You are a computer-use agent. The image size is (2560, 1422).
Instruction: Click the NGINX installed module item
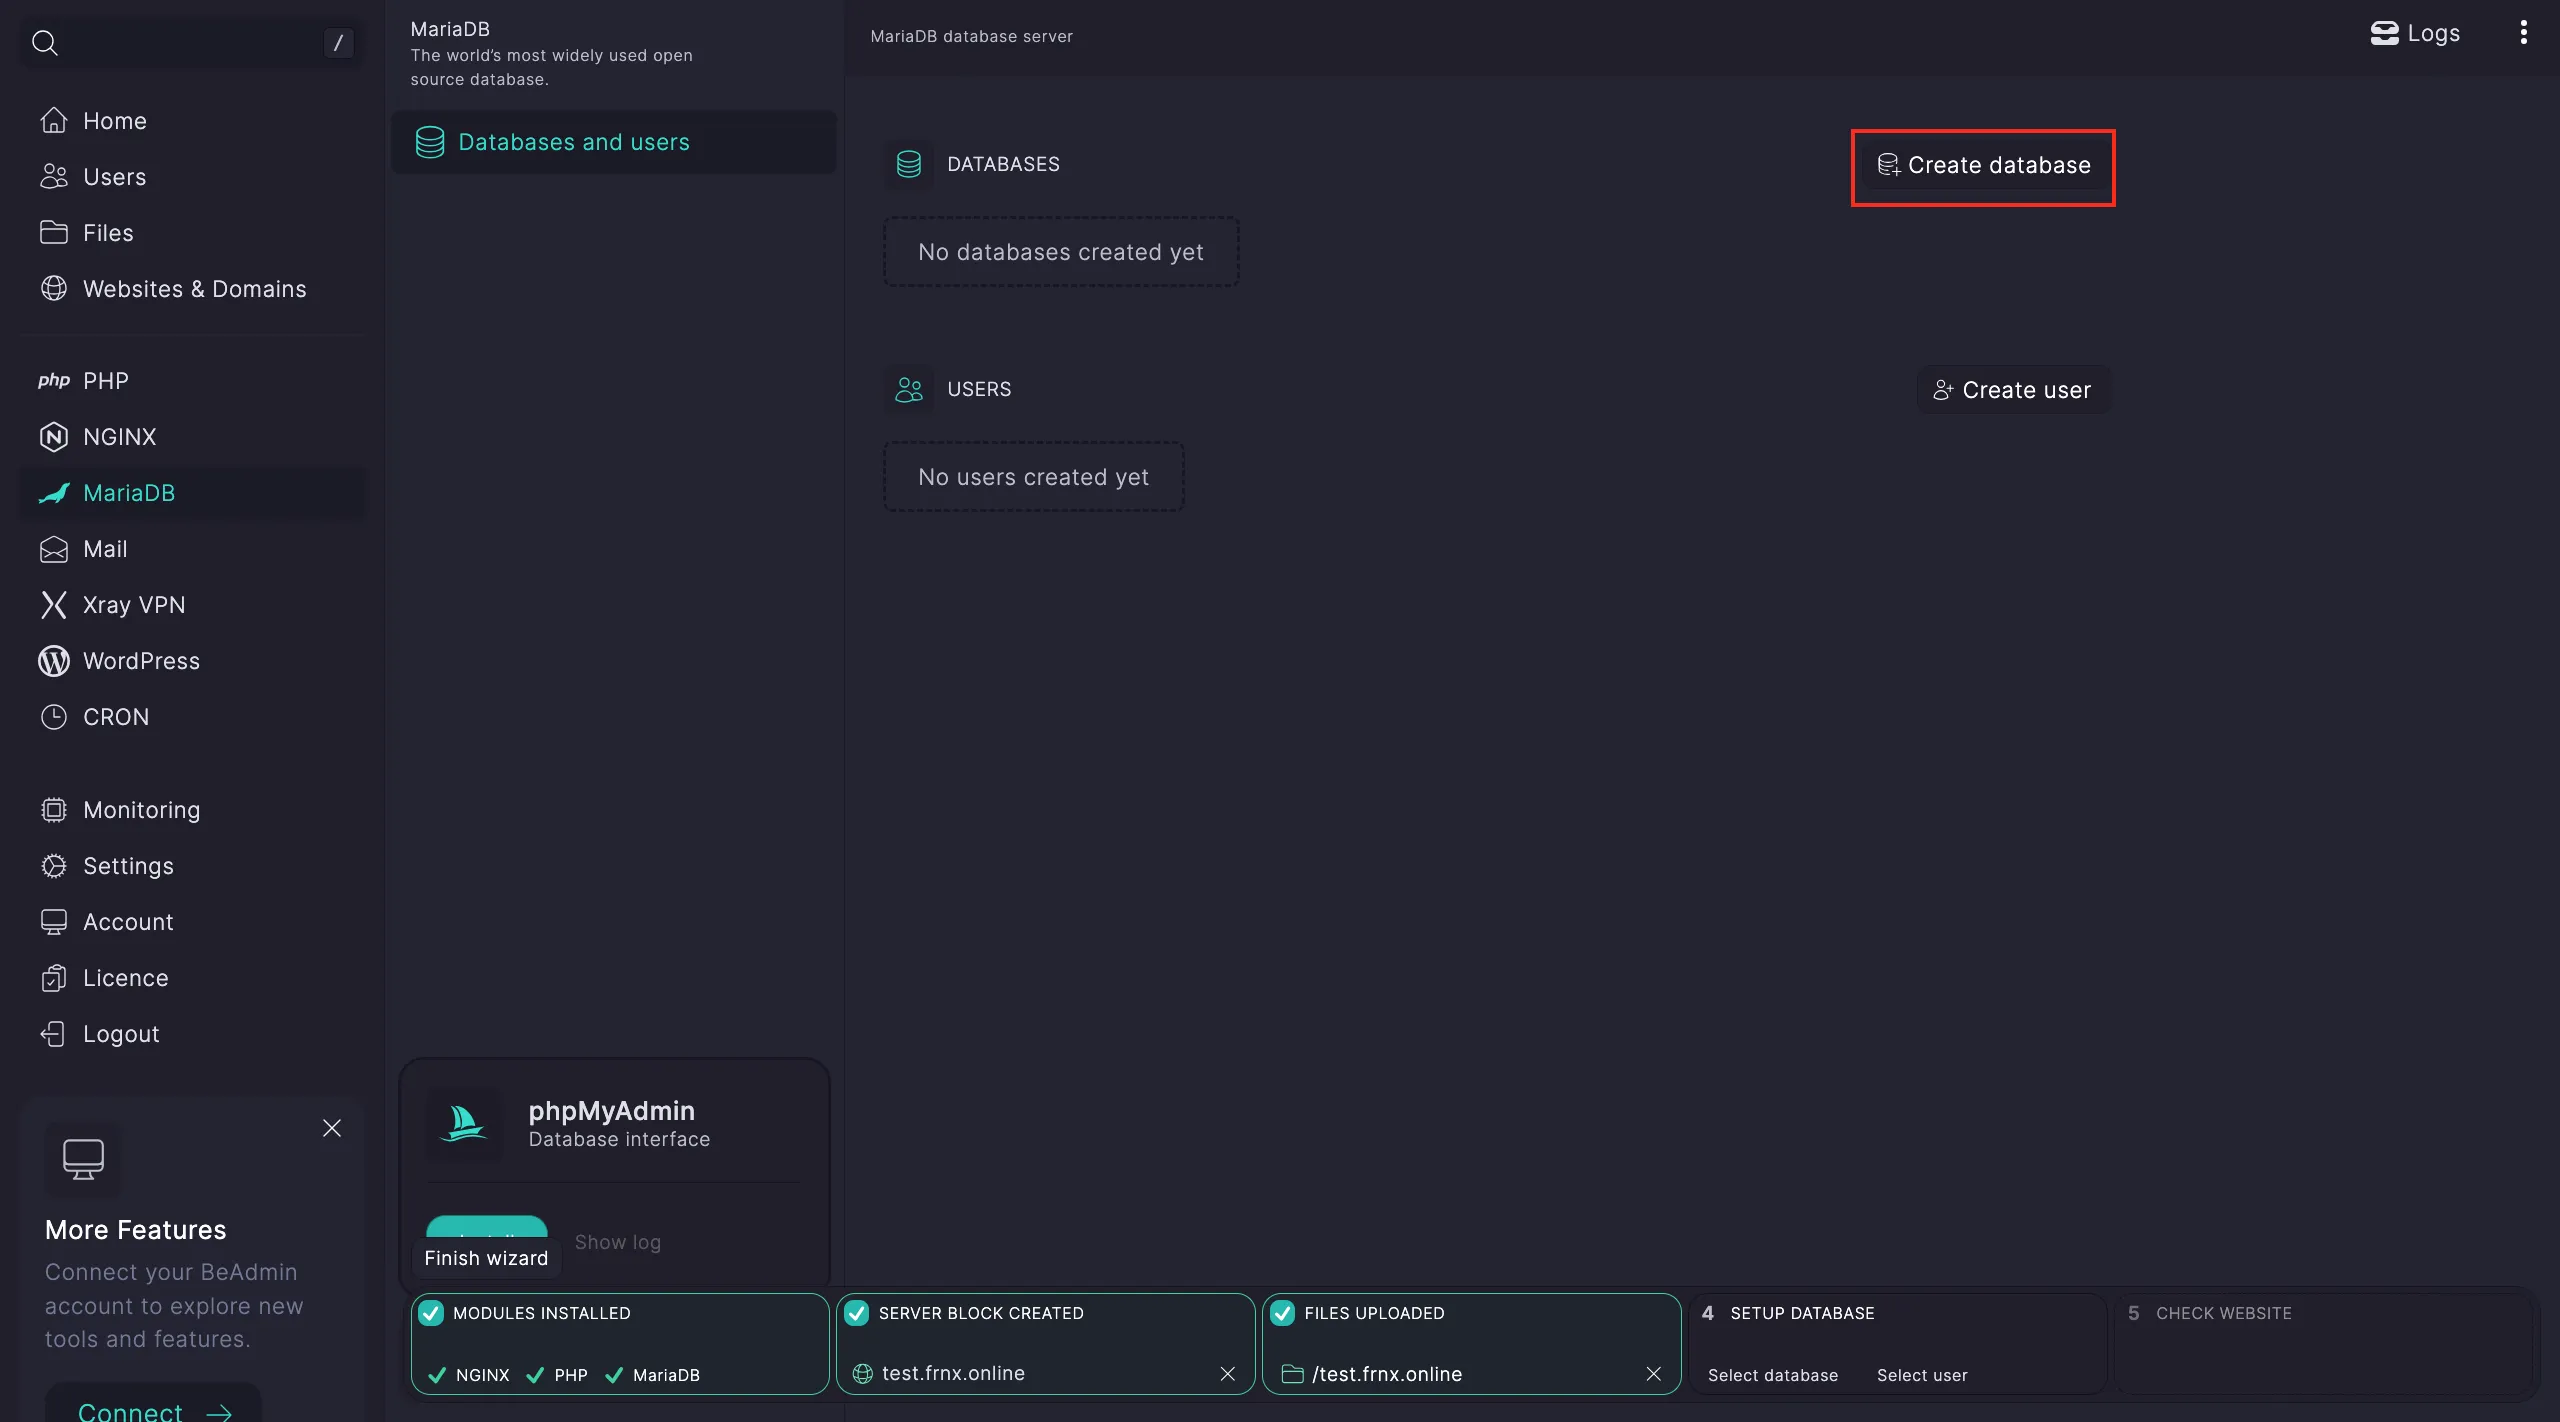(x=469, y=1375)
